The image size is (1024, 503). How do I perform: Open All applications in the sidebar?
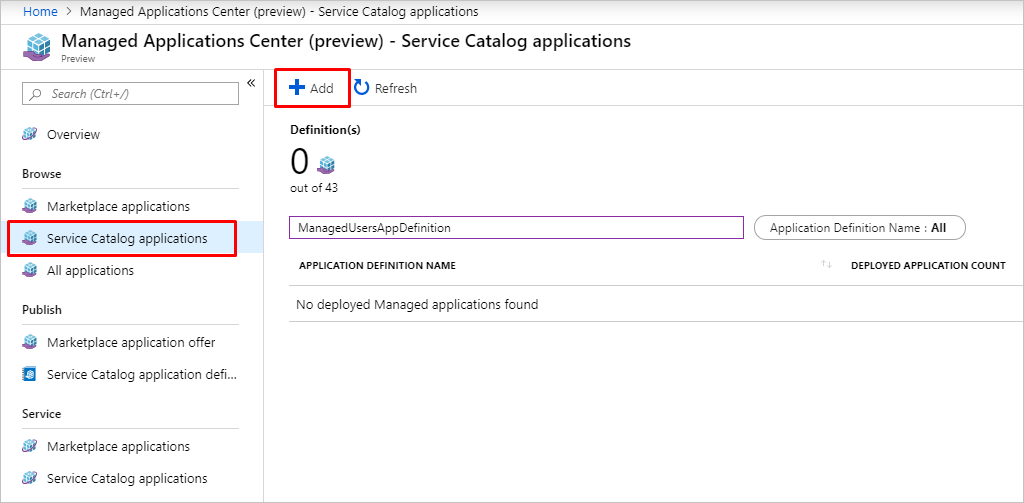pos(90,270)
